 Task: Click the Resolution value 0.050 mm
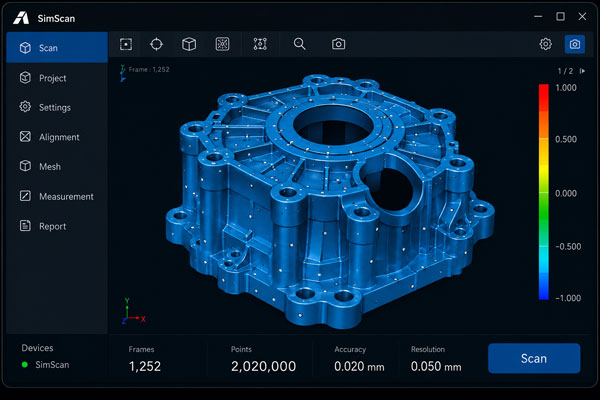click(436, 366)
